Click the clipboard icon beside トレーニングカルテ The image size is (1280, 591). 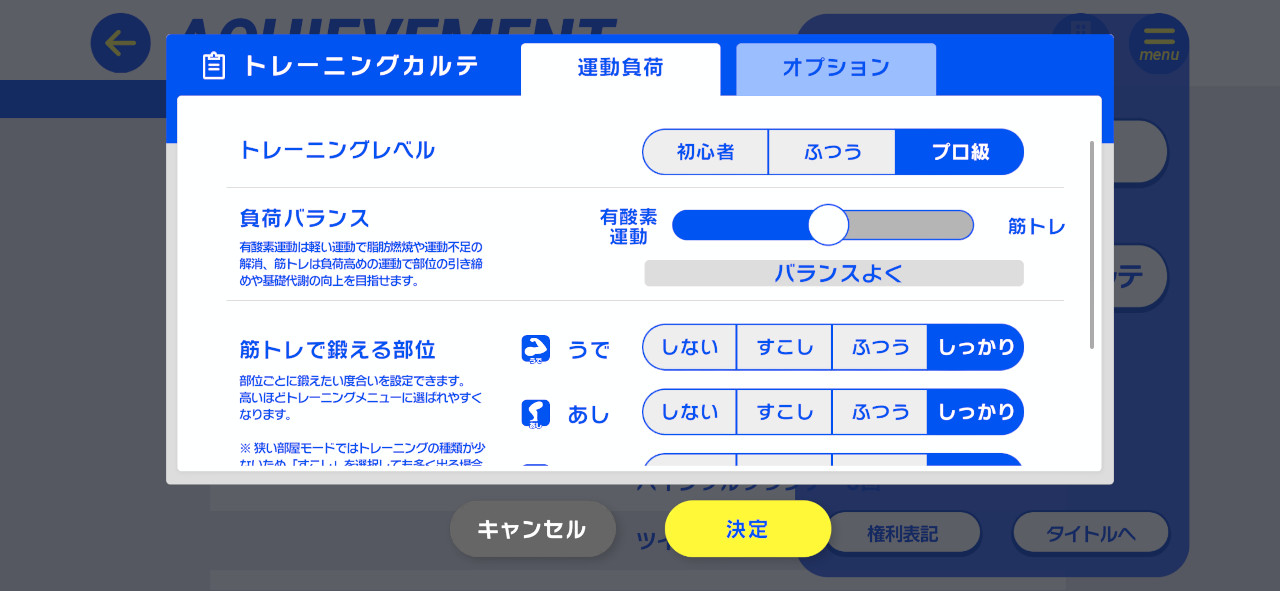click(x=214, y=66)
